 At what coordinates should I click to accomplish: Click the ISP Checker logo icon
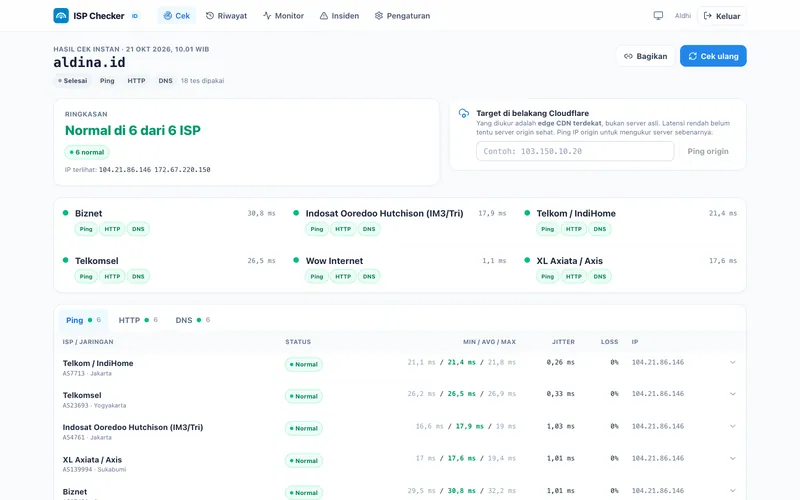[61, 16]
